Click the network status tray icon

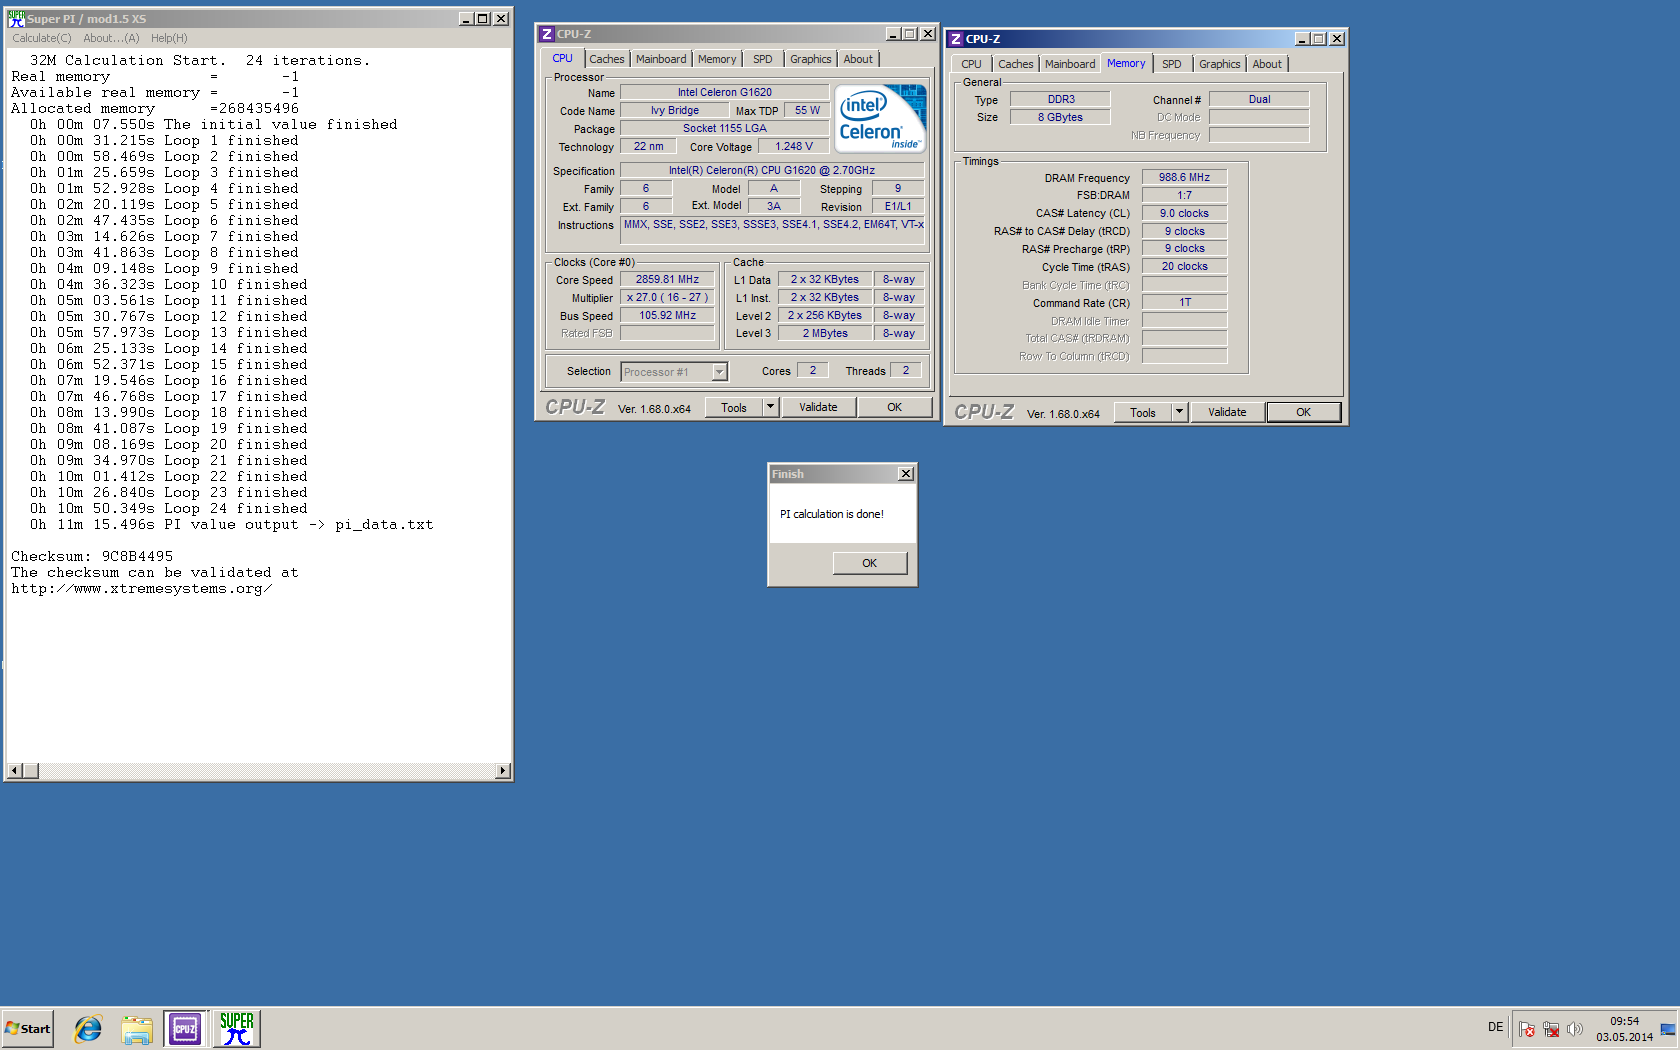1551,1029
